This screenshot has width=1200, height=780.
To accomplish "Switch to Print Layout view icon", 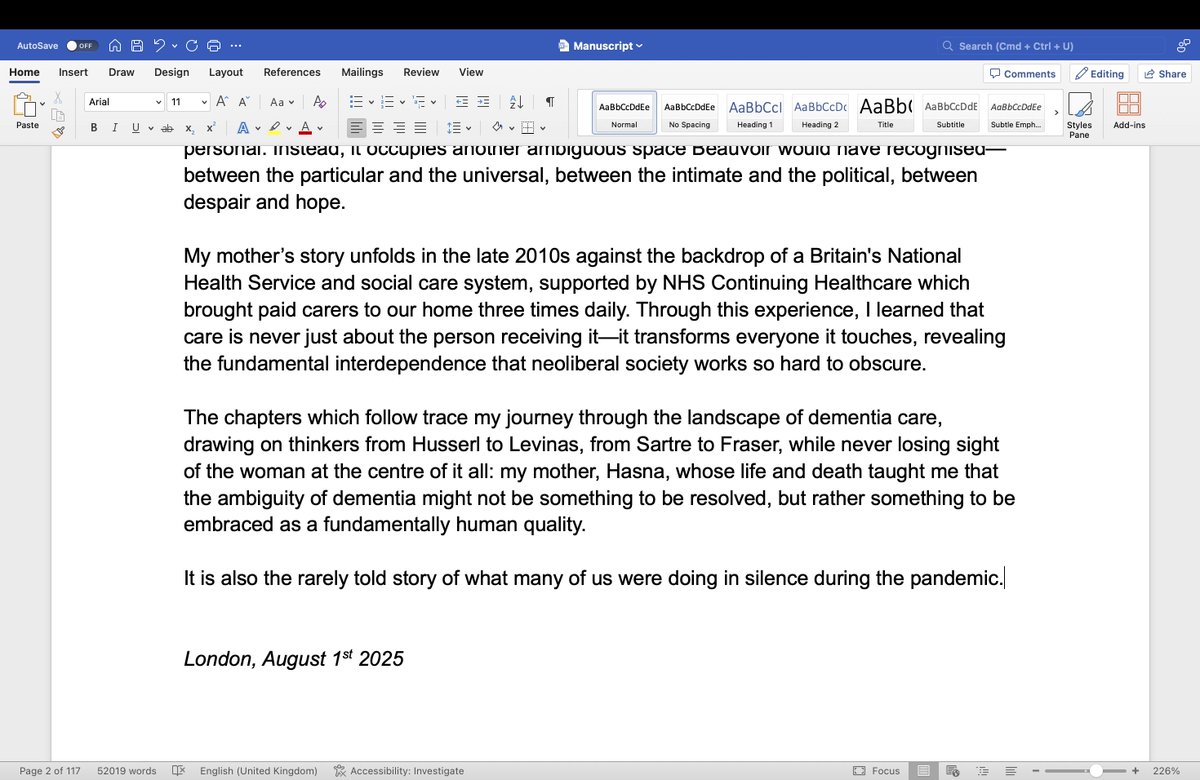I will pos(921,770).
